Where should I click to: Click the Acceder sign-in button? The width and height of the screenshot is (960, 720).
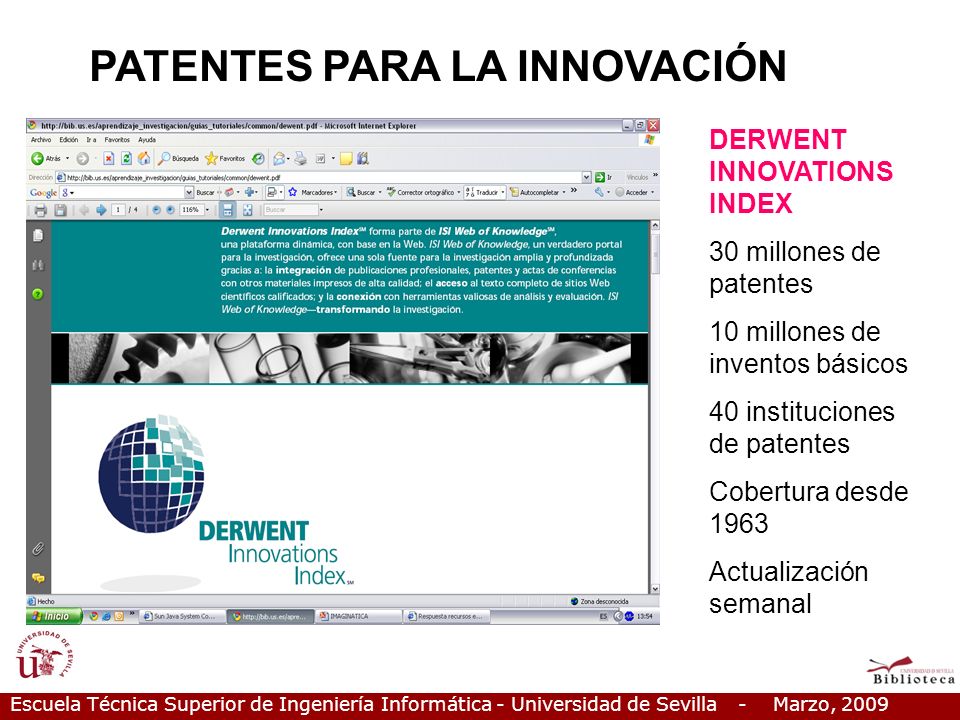[634, 192]
